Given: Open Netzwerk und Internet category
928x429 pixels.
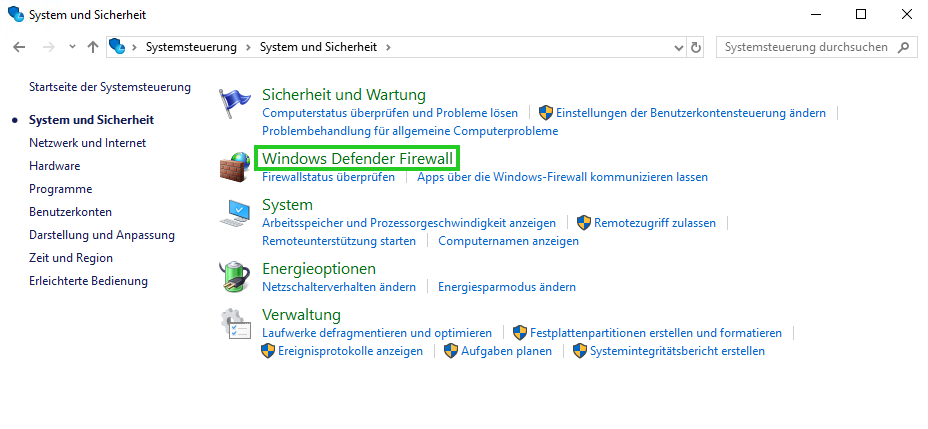Looking at the screenshot, I should coord(88,143).
